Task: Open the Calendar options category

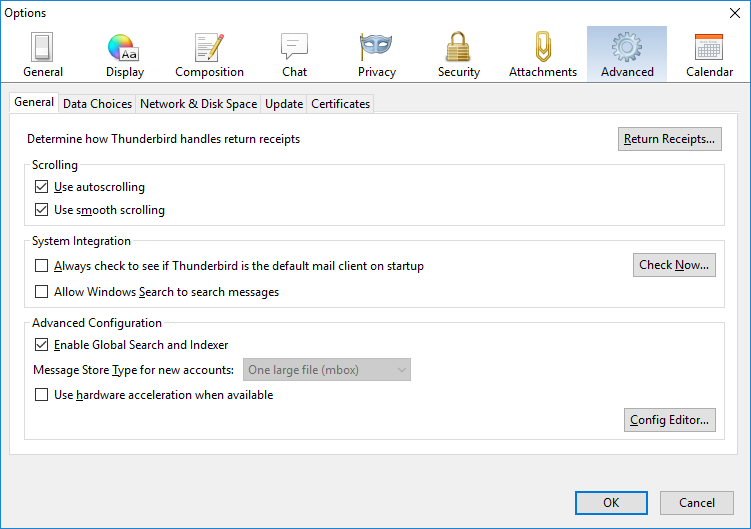Action: coord(709,54)
